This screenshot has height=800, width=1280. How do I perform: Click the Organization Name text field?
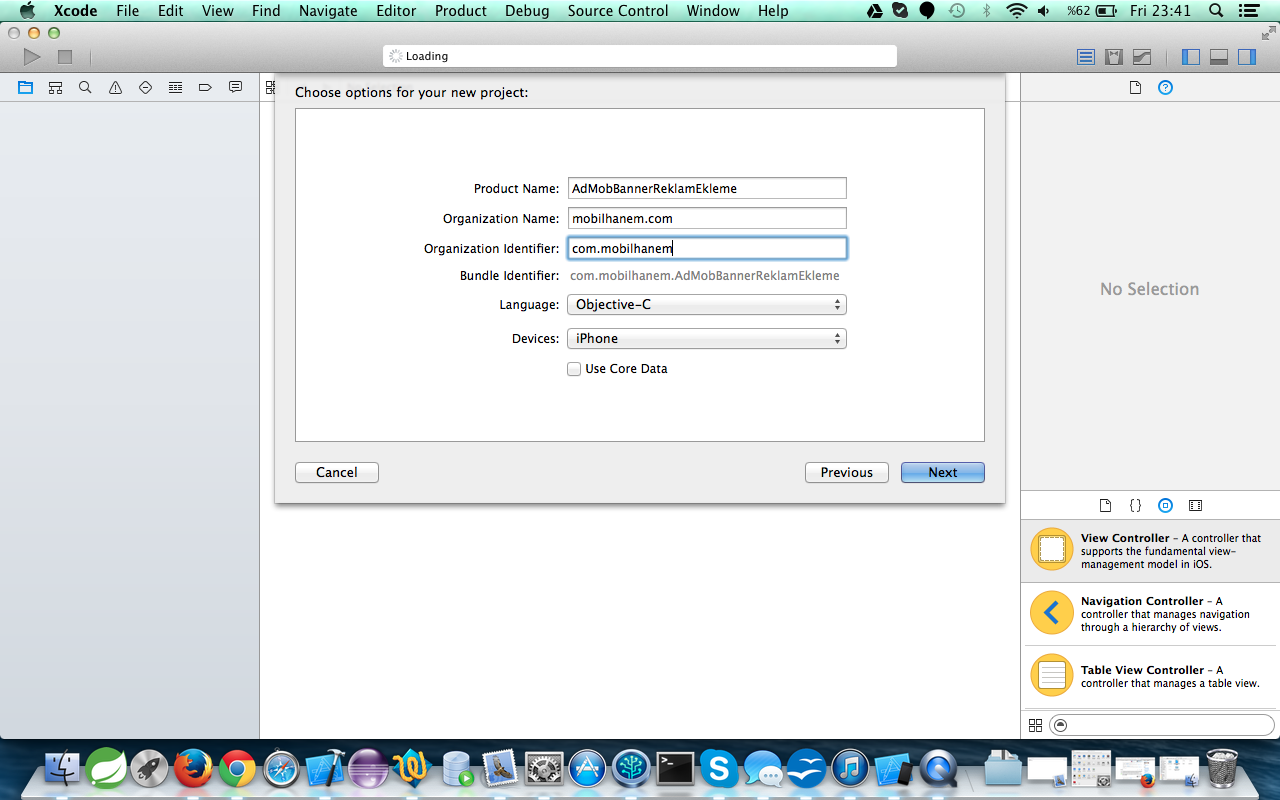pos(707,218)
